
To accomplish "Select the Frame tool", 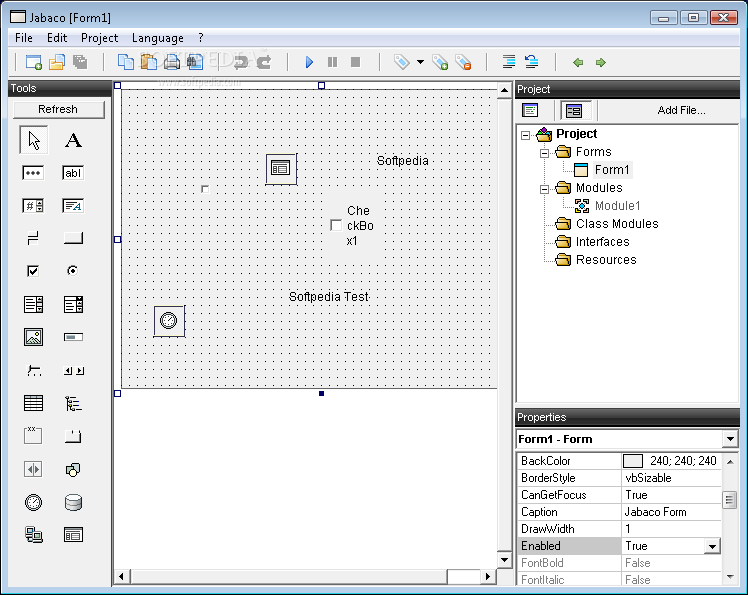I will coord(33,436).
